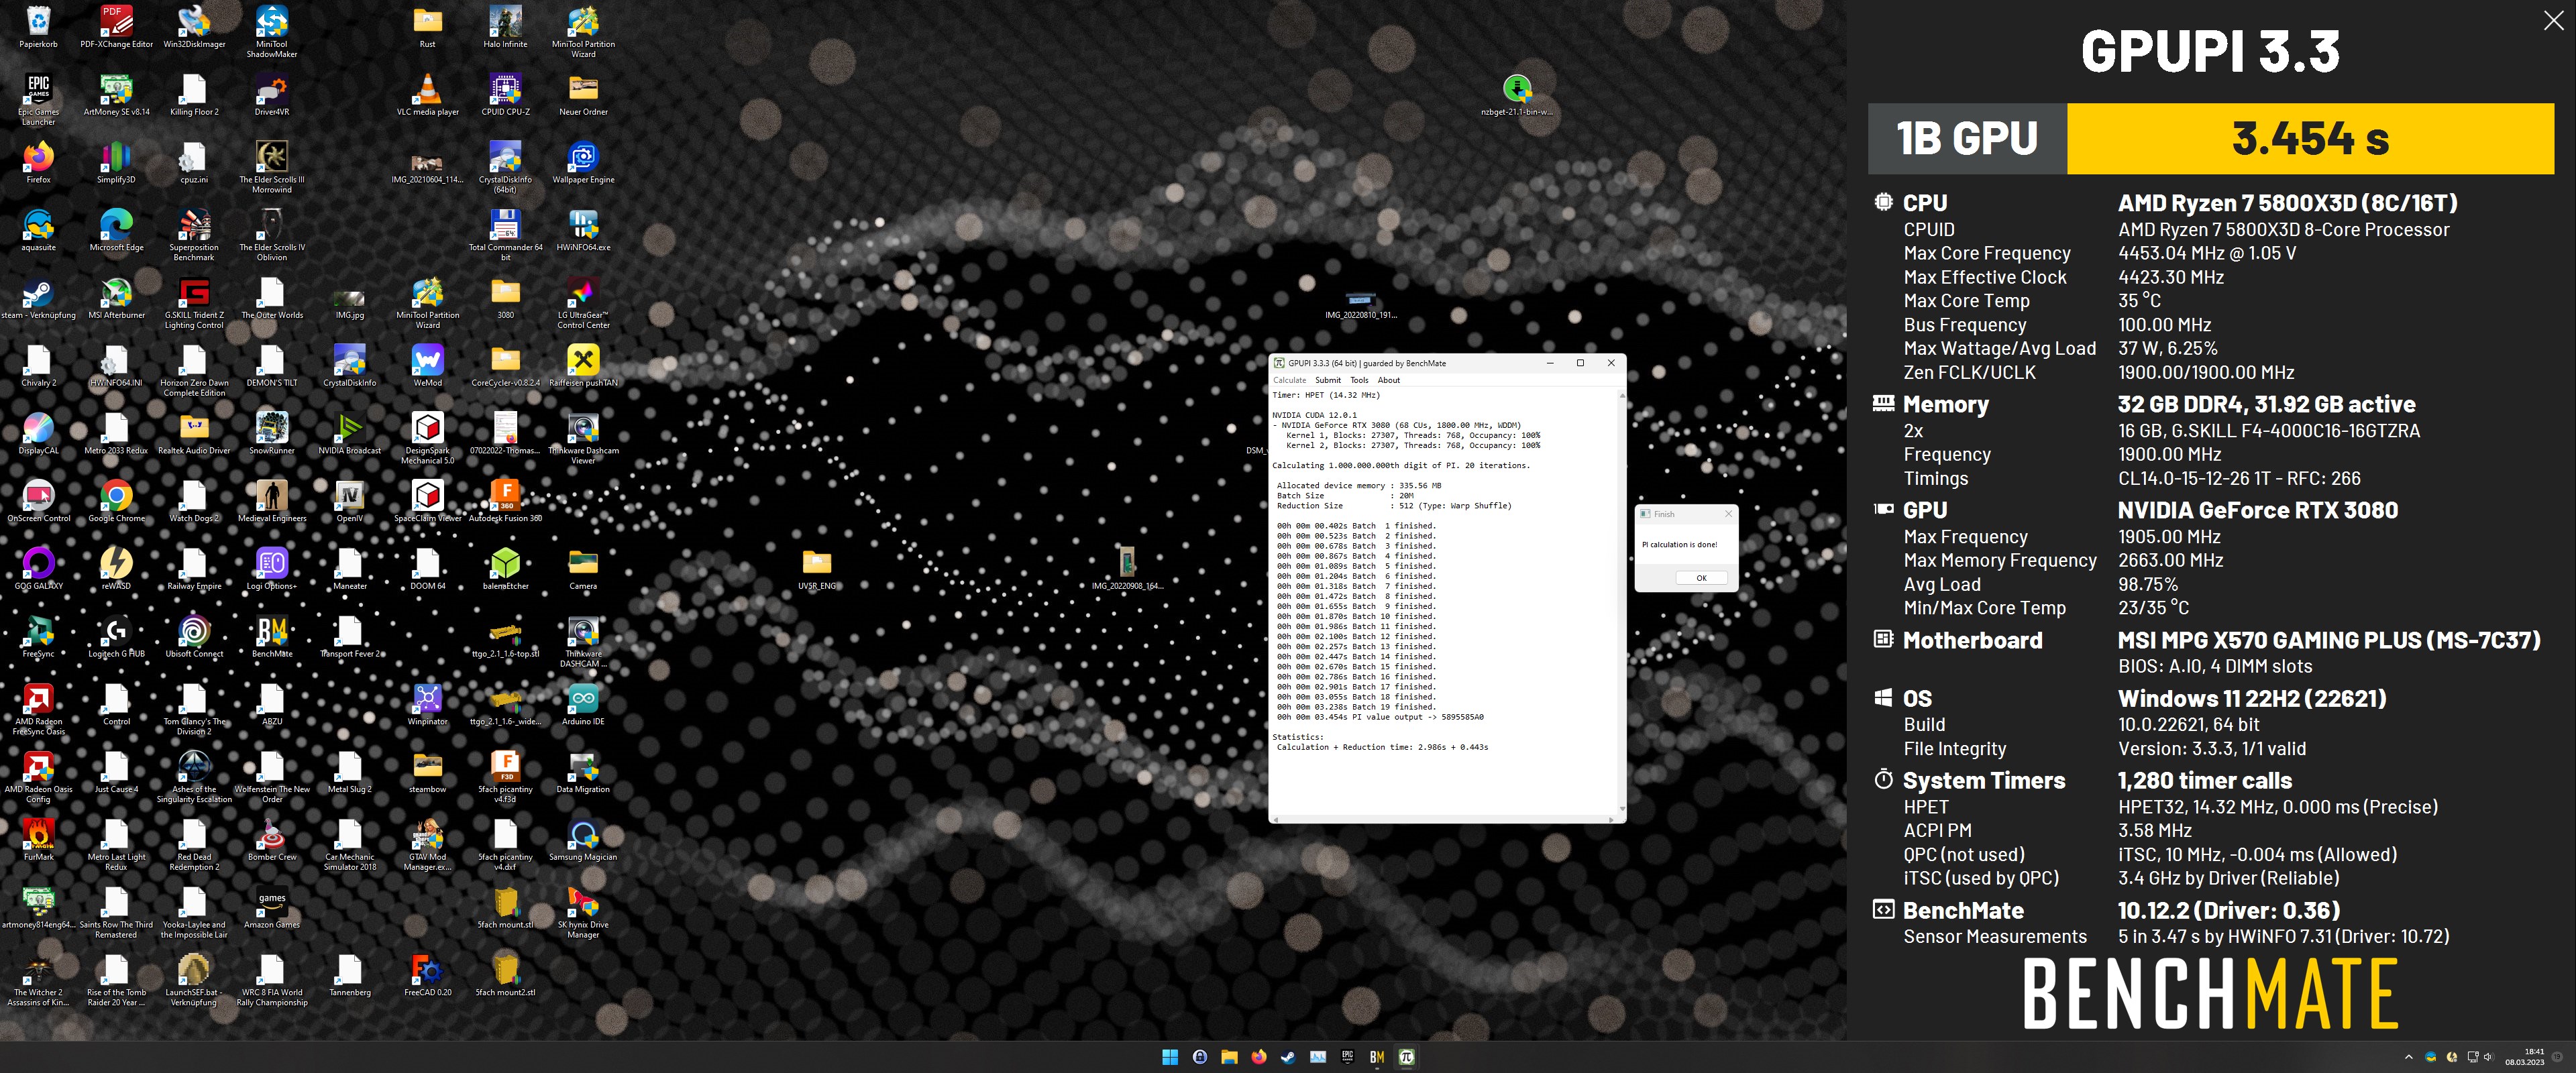The image size is (2576, 1073).
Task: Click the scroll-up arrow in the GPUPI log
Action: 1621,396
